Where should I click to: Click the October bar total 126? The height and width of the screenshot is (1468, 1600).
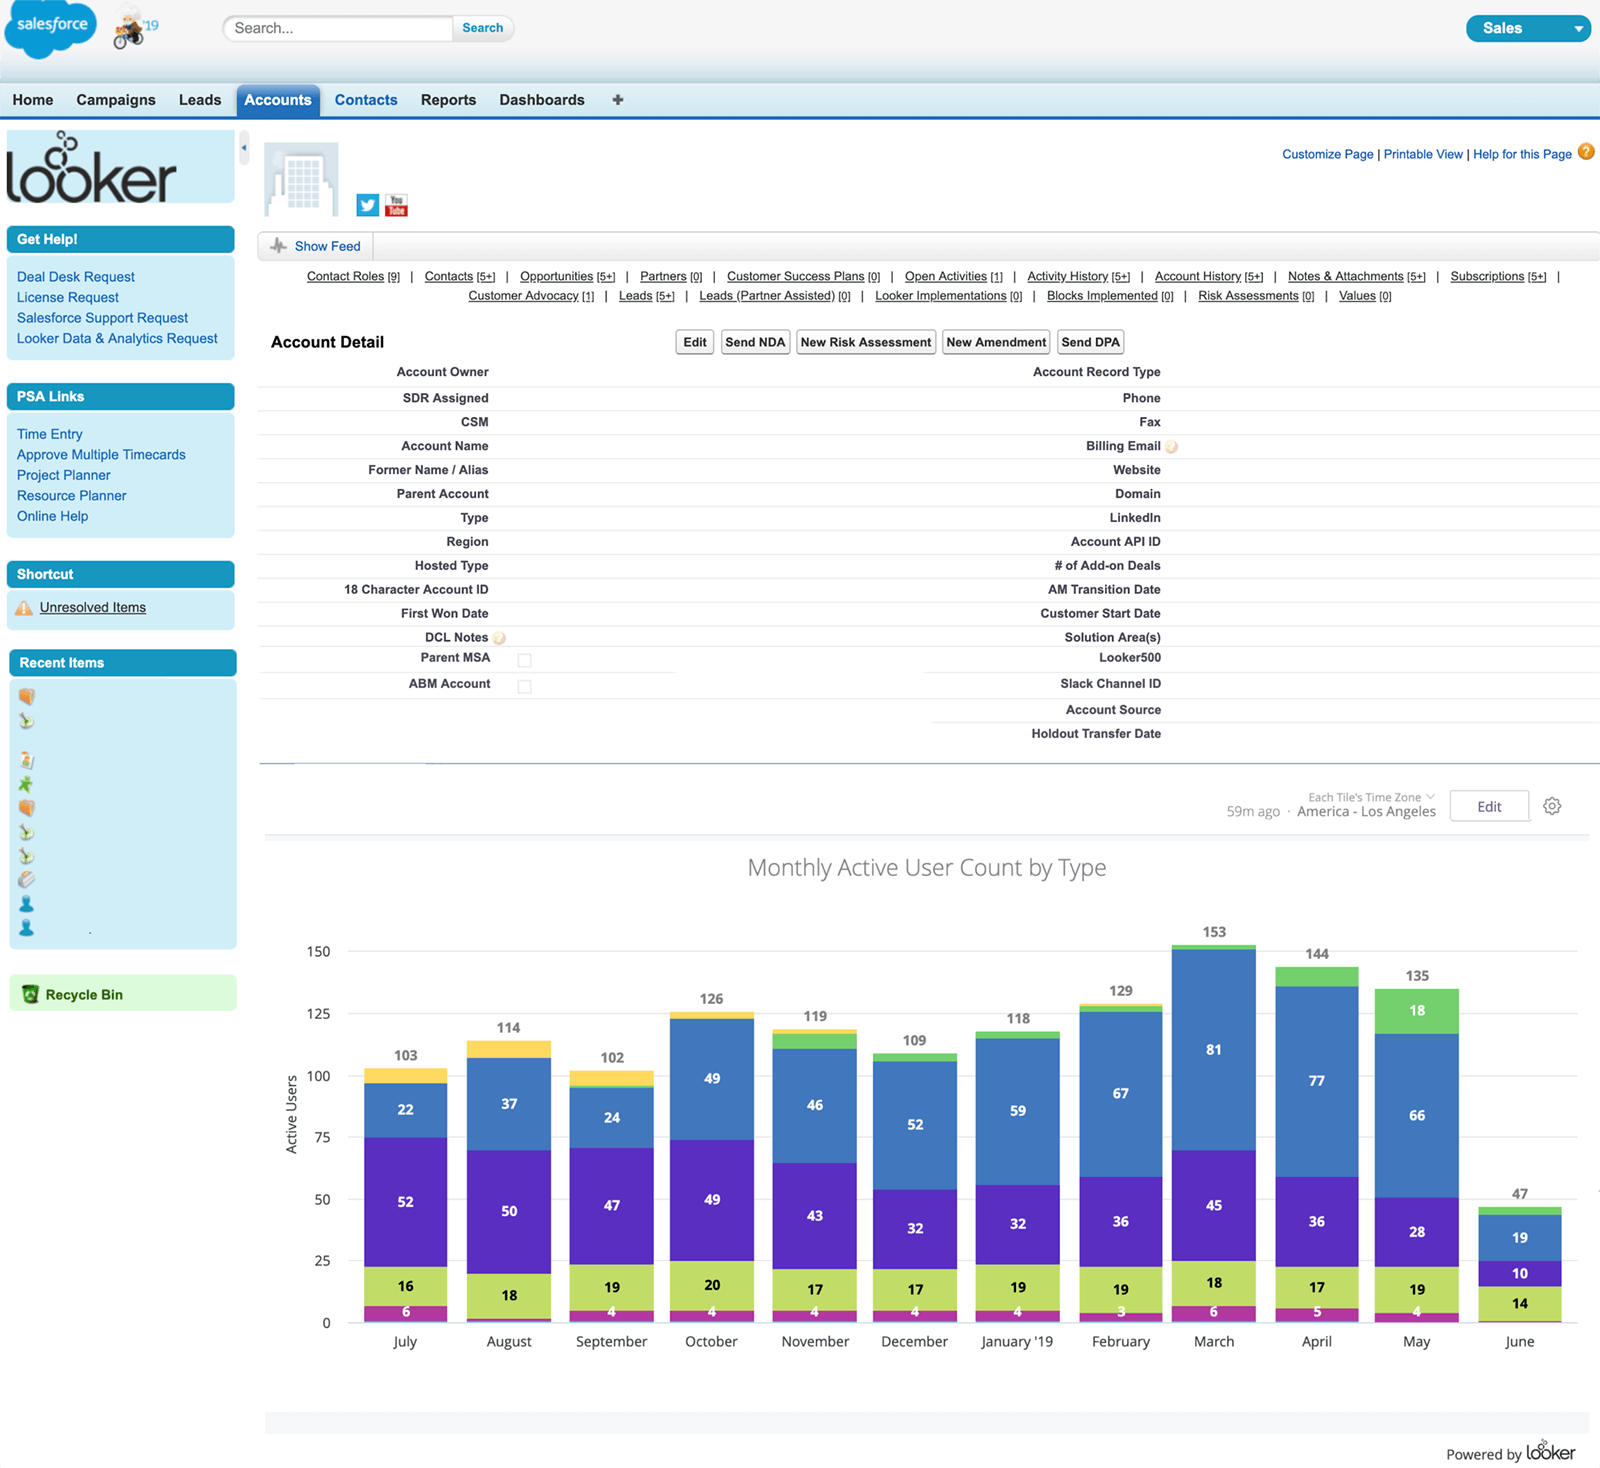click(711, 999)
